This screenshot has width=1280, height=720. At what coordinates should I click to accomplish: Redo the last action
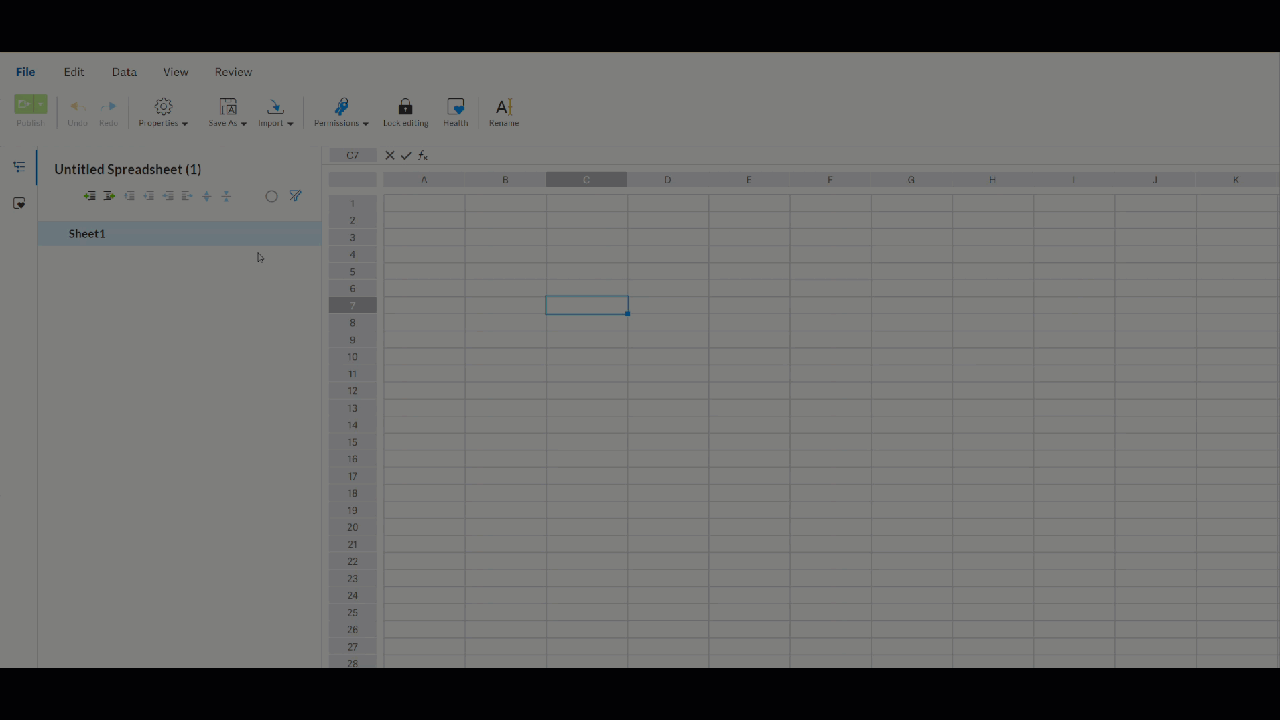click(x=108, y=108)
